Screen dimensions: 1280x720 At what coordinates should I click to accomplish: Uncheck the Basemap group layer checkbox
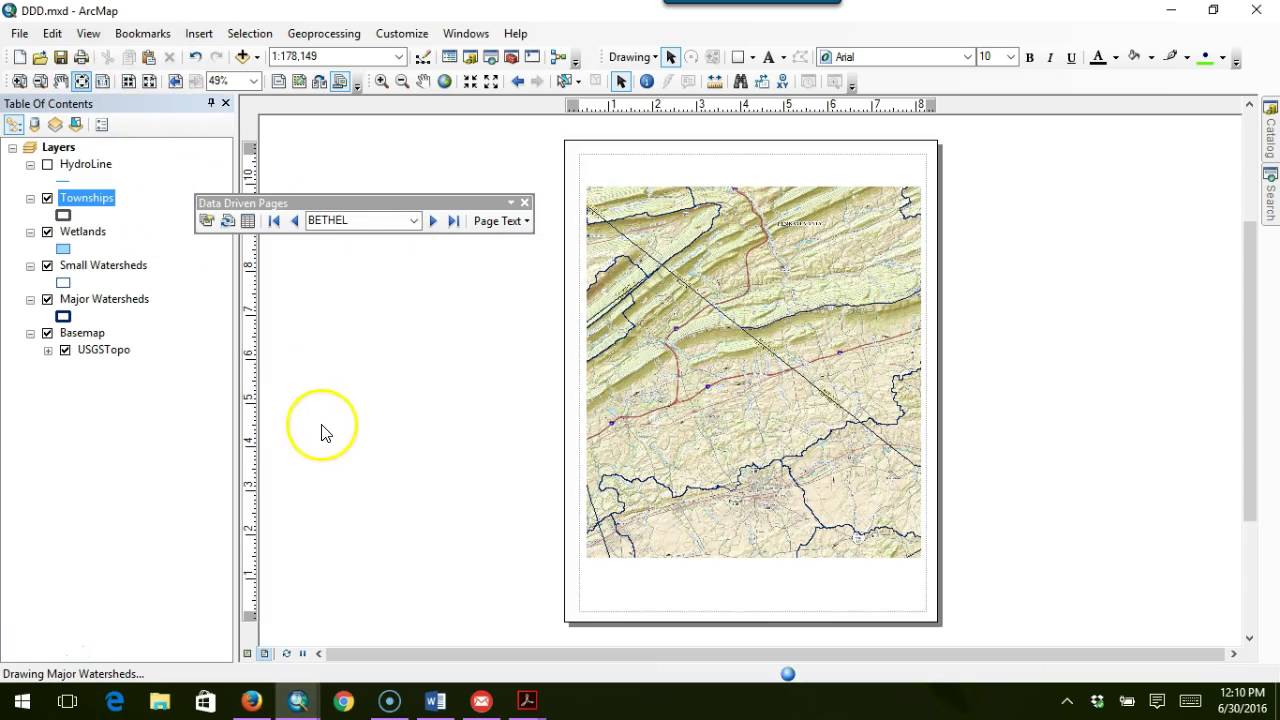pos(47,334)
